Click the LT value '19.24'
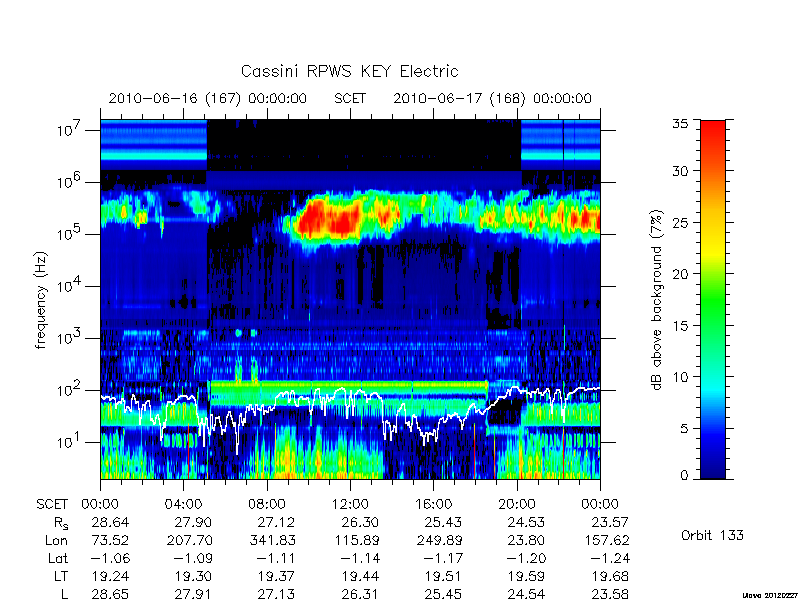 [110, 577]
